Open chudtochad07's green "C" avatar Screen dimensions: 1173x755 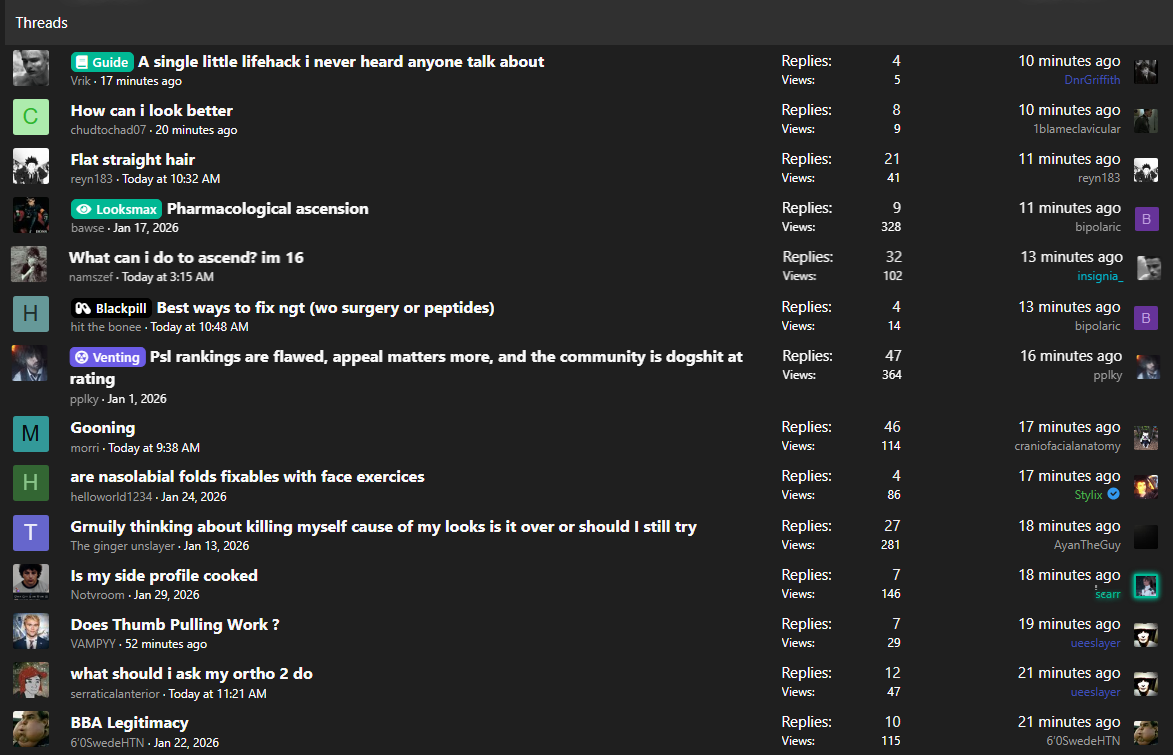pyautogui.click(x=31, y=117)
